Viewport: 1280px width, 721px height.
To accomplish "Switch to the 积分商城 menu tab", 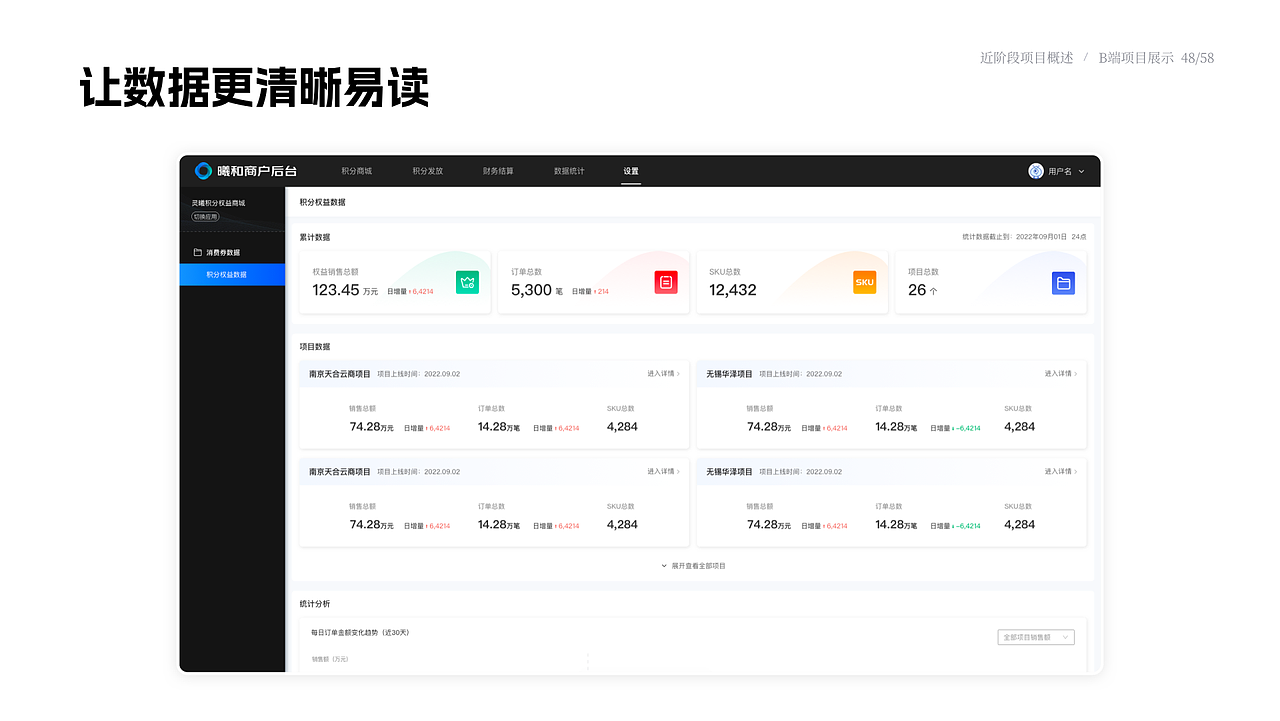I will 358,171.
